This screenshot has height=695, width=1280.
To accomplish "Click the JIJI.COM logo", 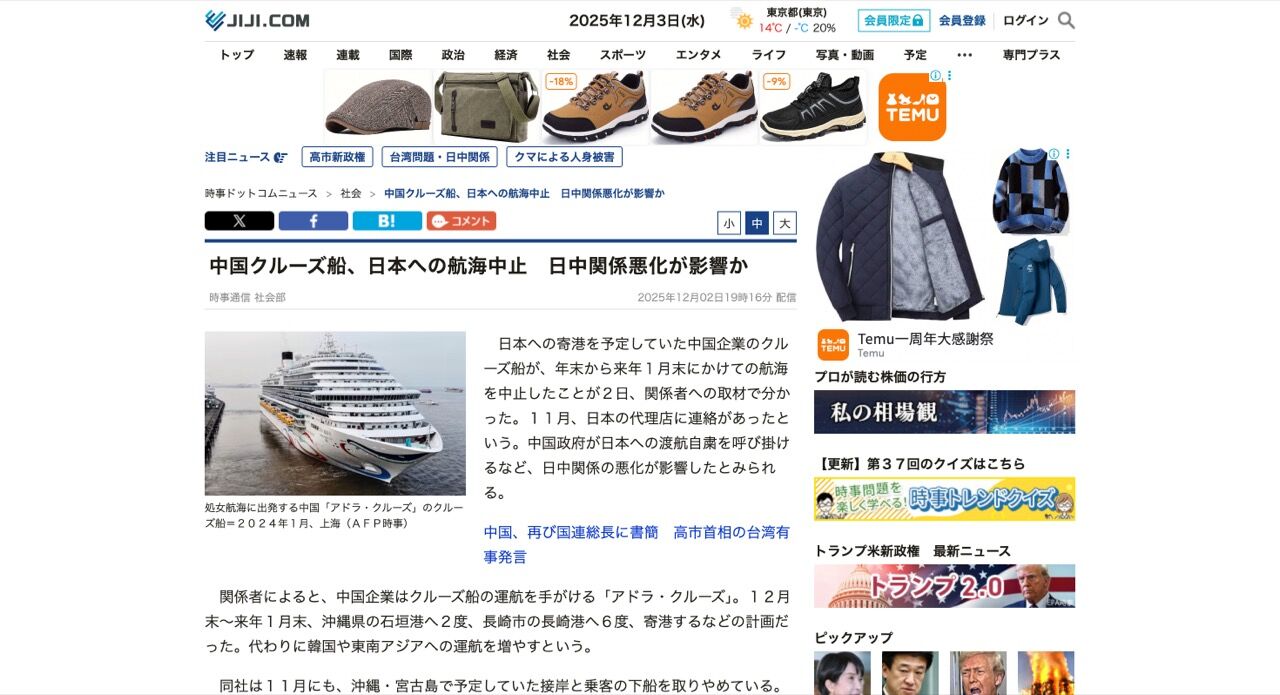I will pos(257,20).
